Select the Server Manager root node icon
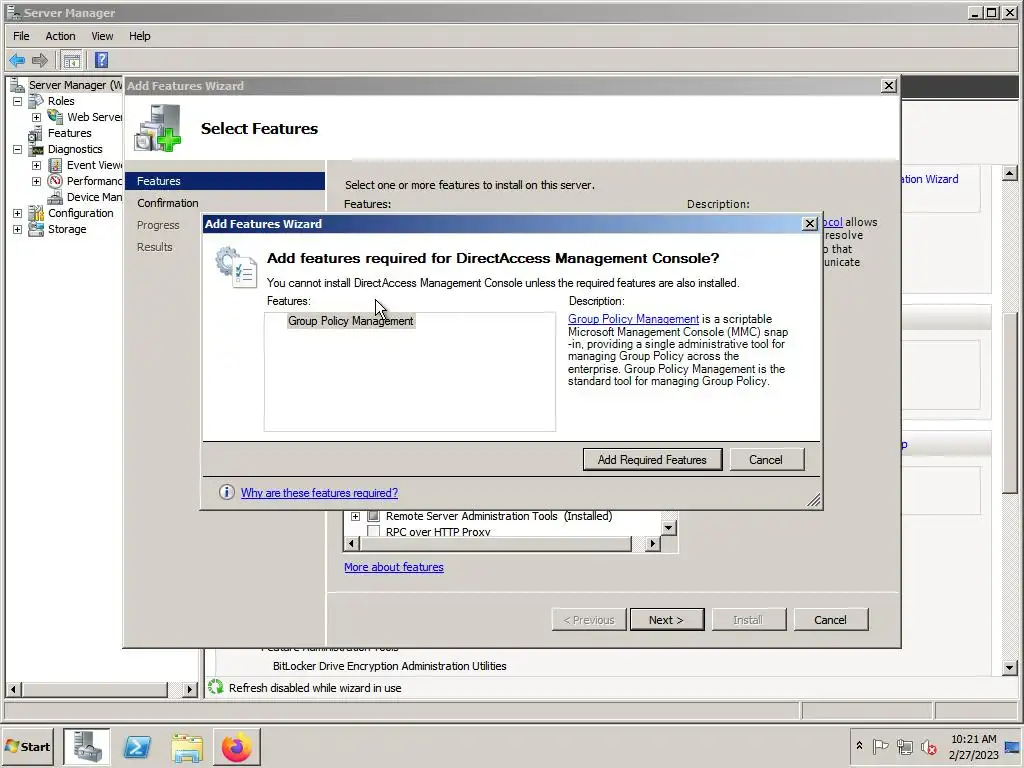The width and height of the screenshot is (1024, 768). tap(18, 85)
